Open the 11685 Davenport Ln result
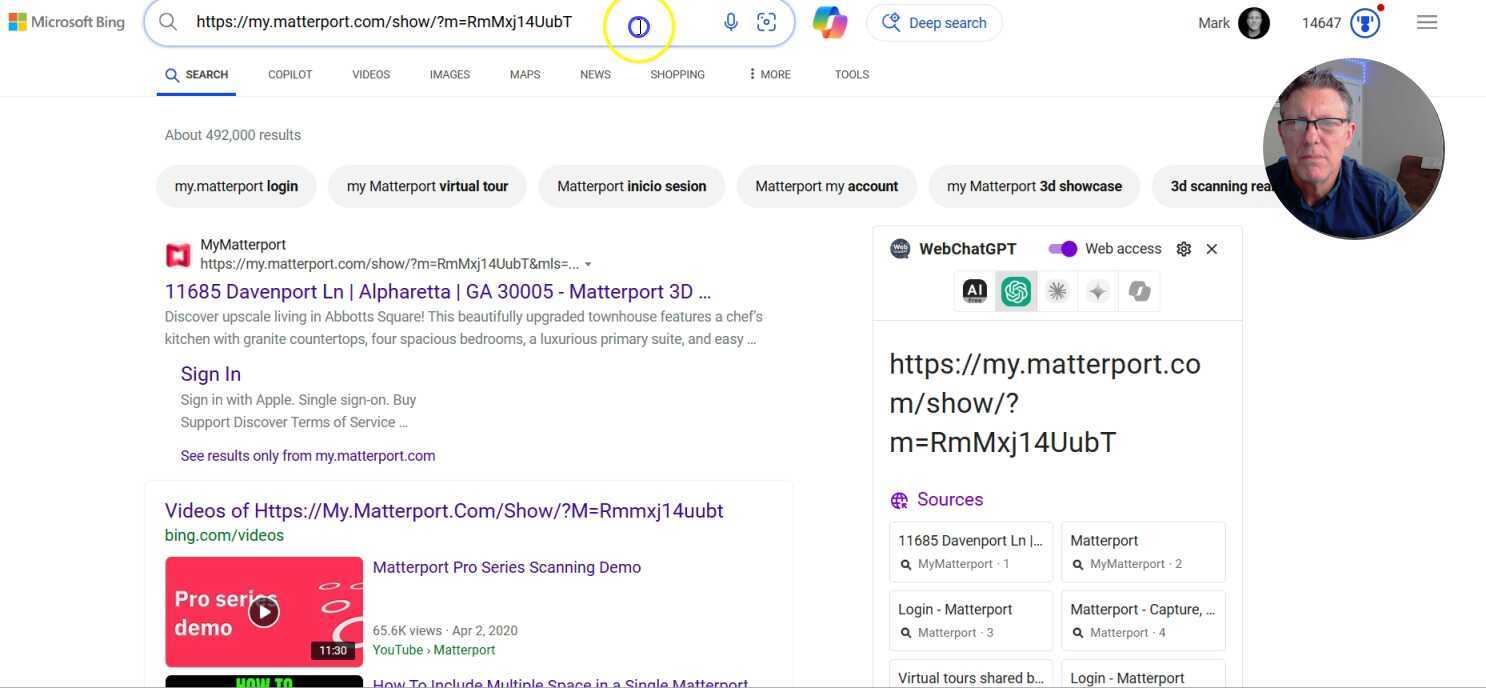 (x=438, y=292)
